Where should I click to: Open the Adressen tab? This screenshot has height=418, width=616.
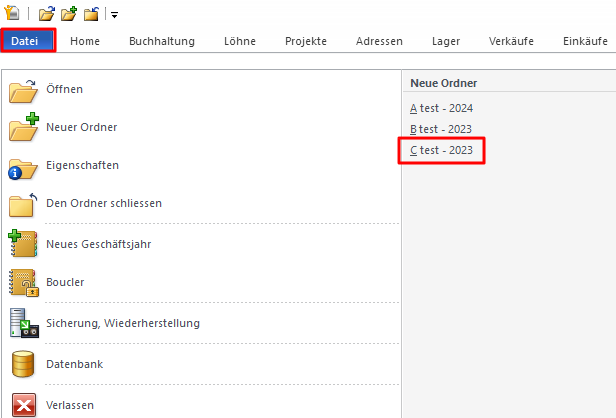[x=379, y=41]
